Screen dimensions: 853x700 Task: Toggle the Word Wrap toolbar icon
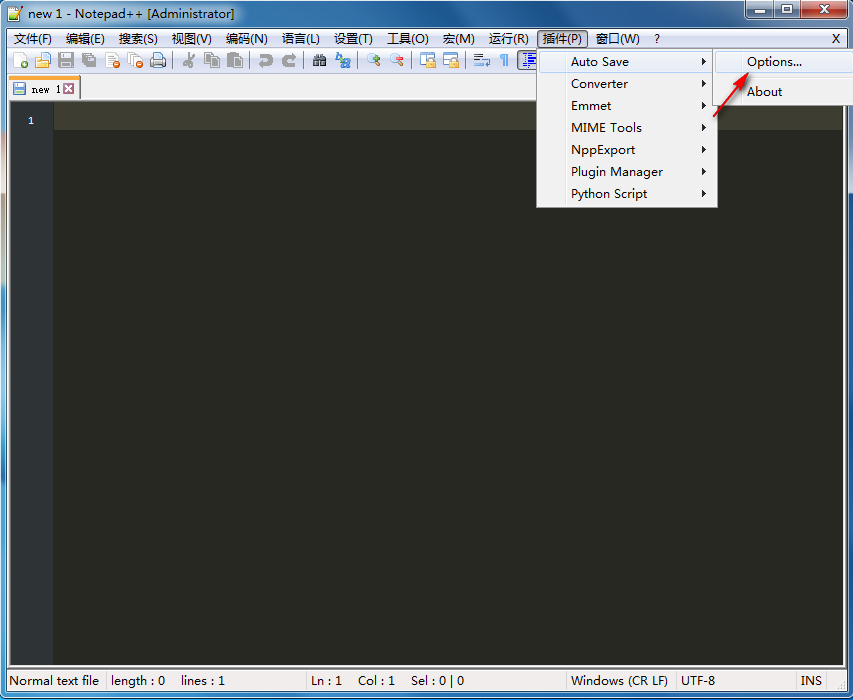point(481,60)
